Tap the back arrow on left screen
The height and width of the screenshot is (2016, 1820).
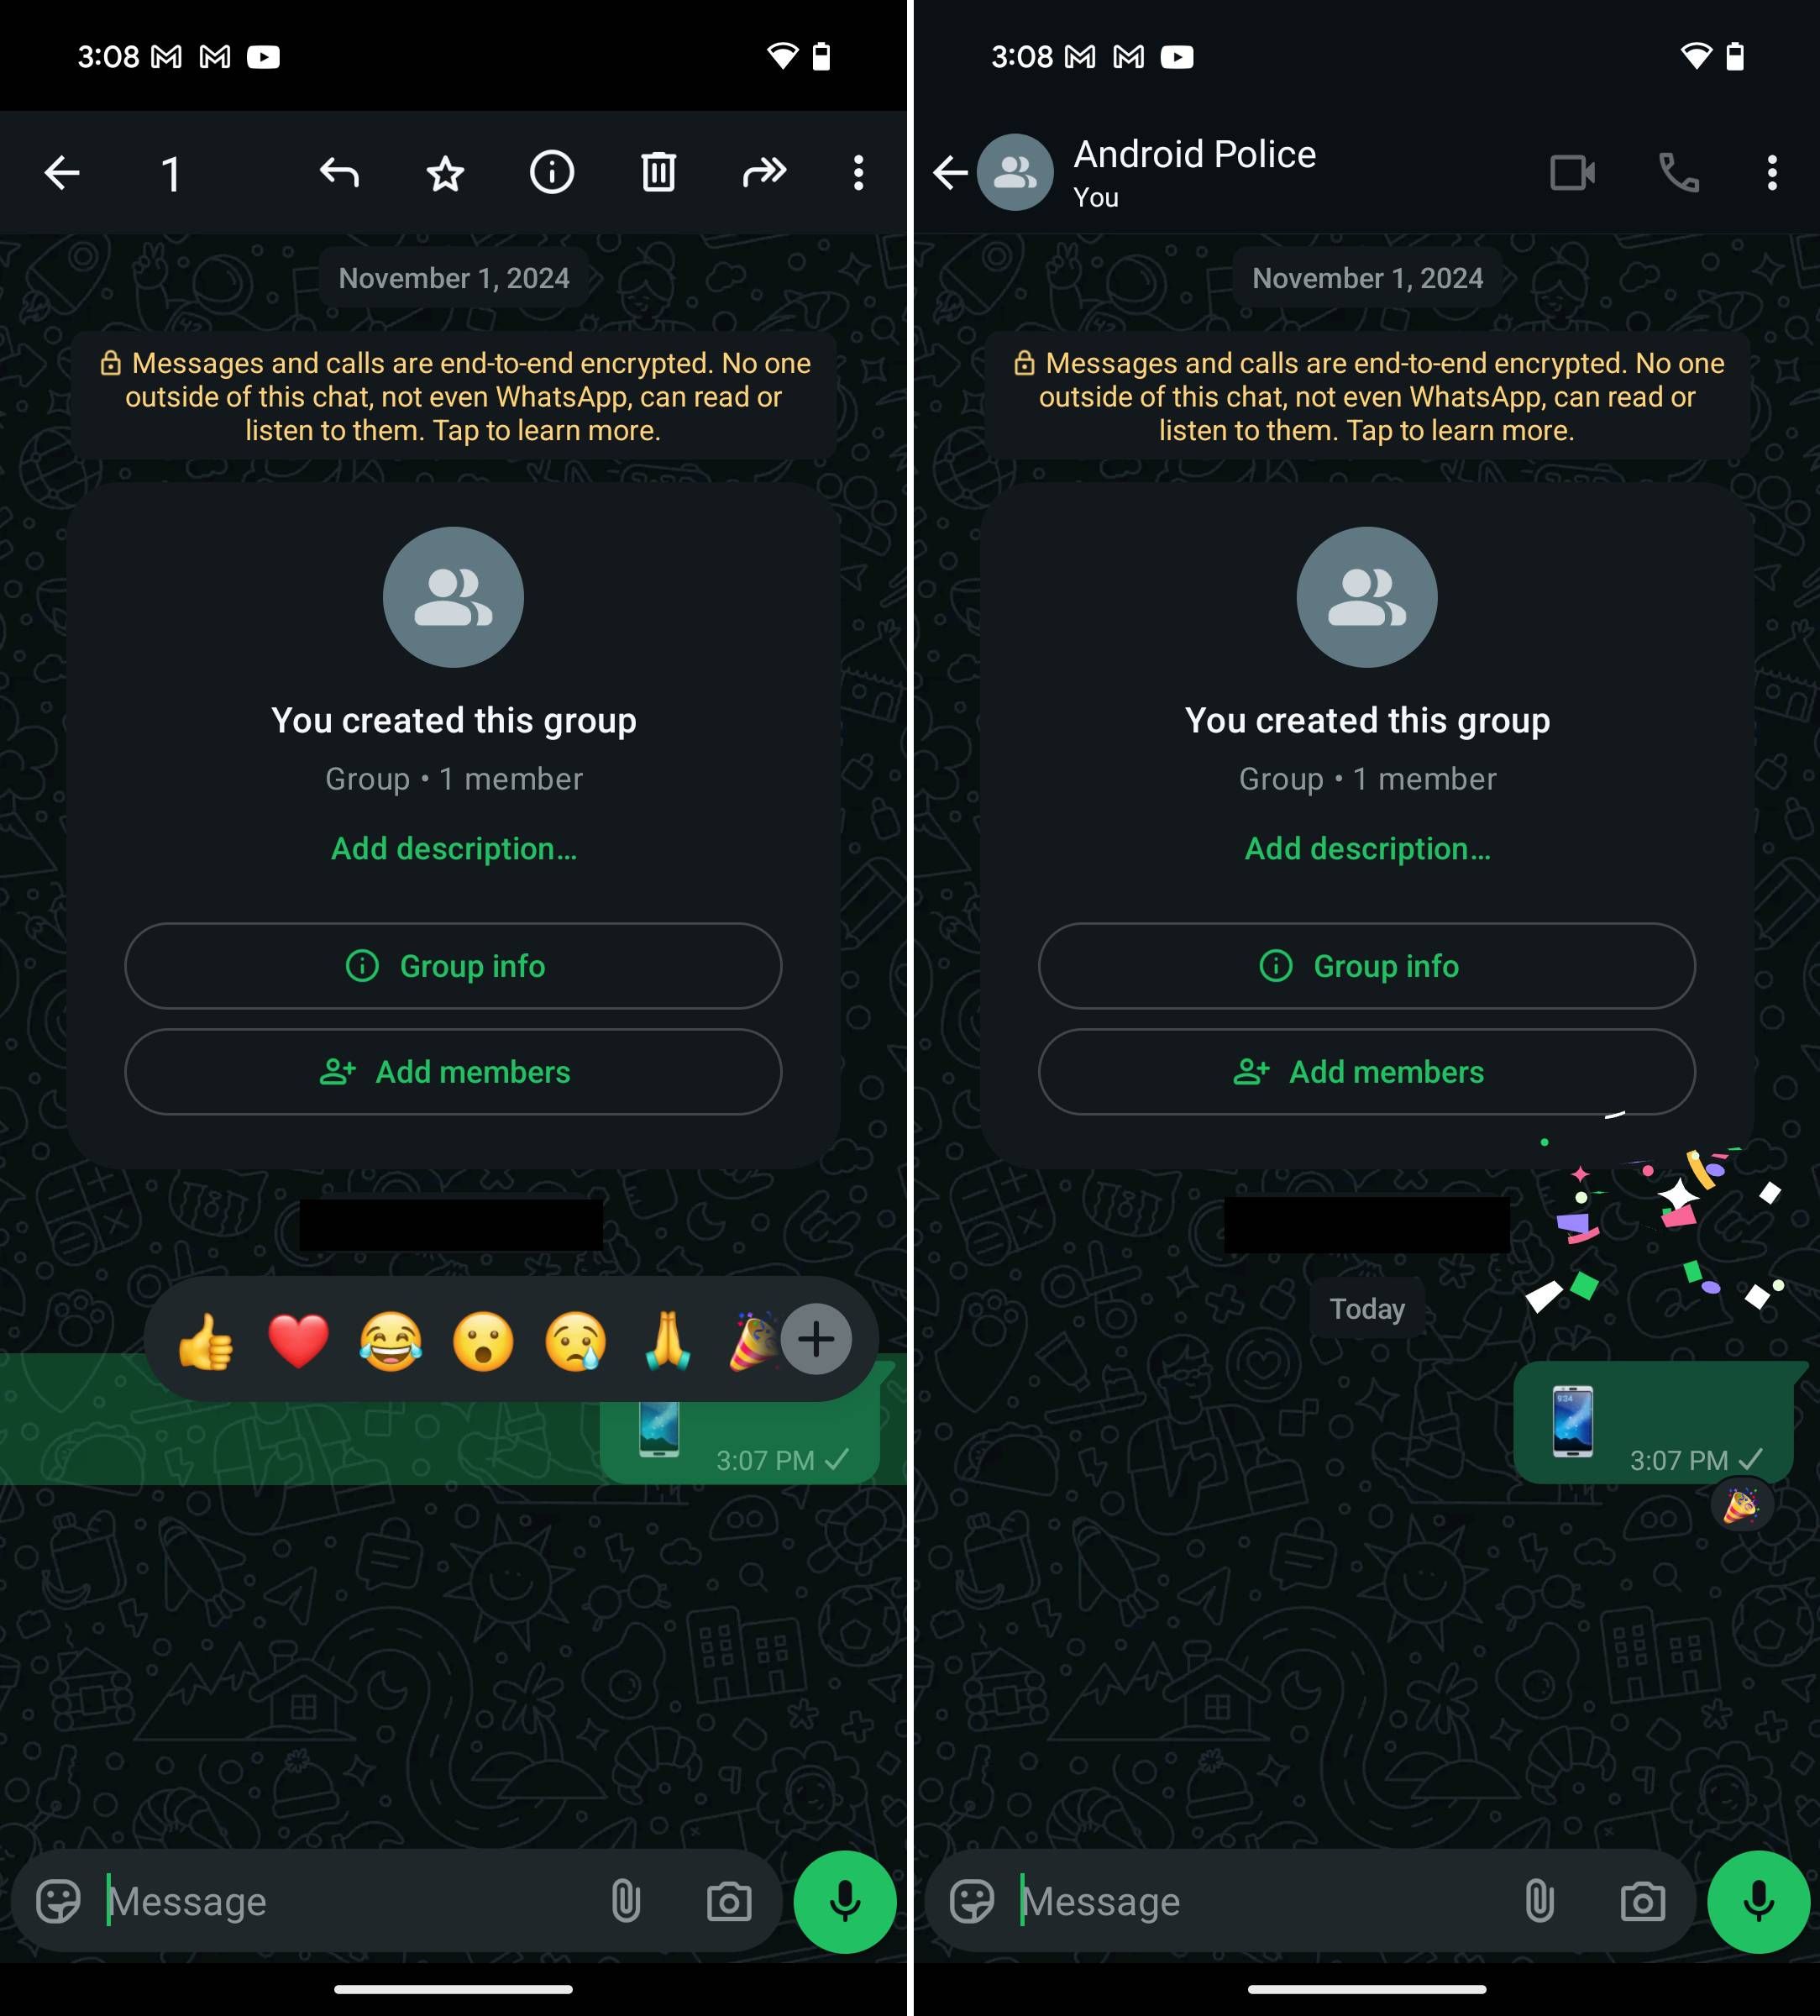(65, 171)
